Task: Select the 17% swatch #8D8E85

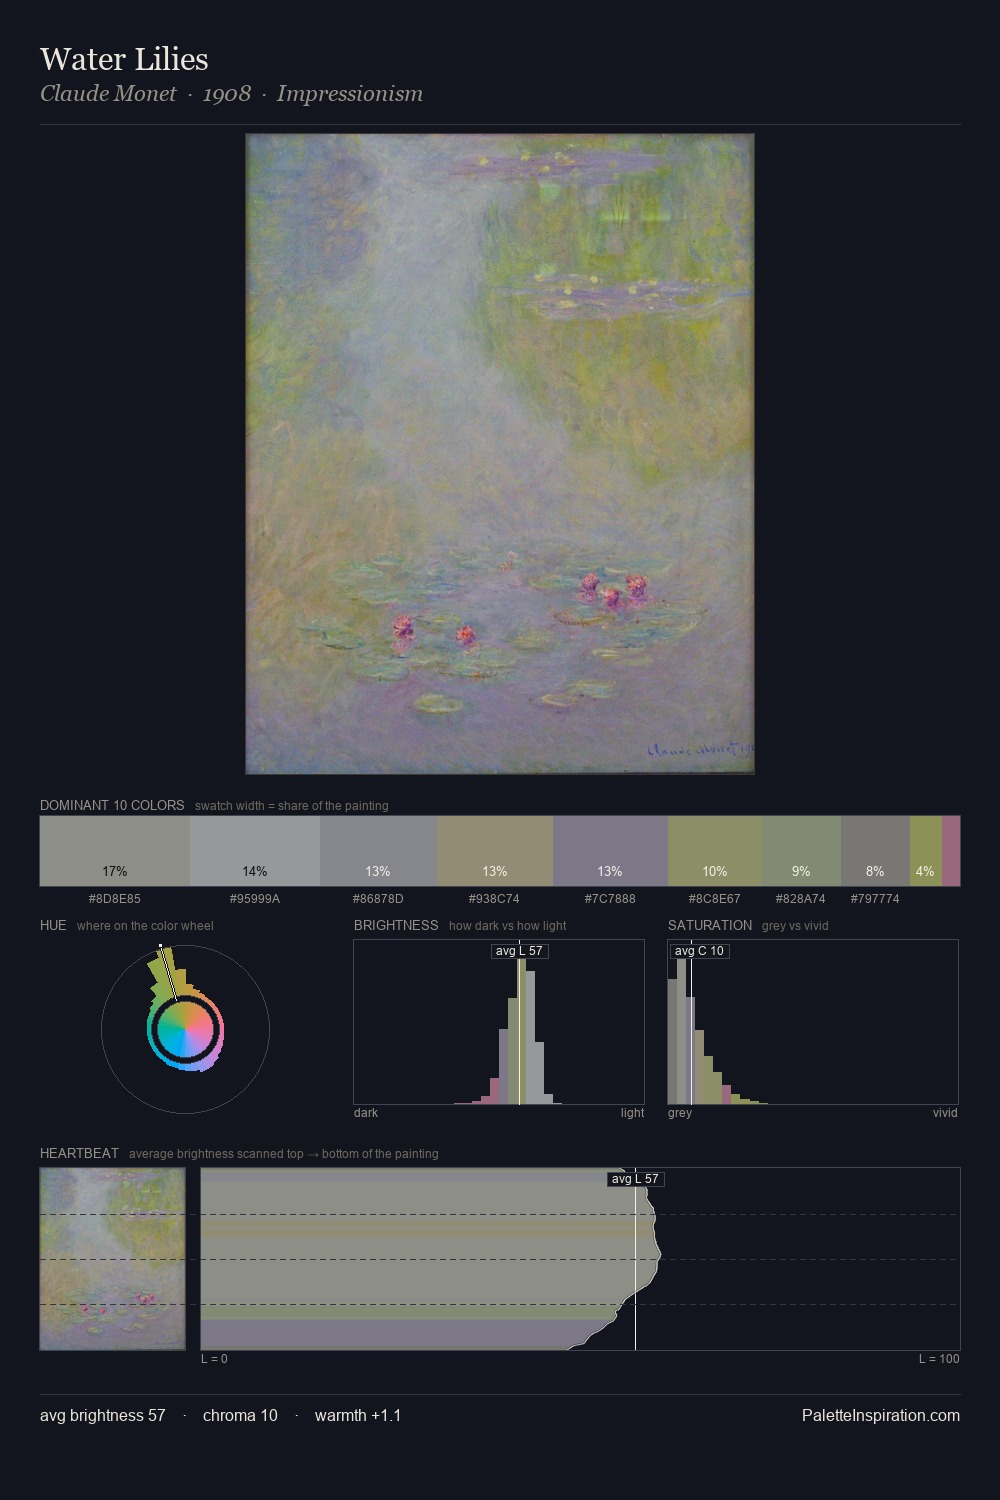Action: pos(115,851)
